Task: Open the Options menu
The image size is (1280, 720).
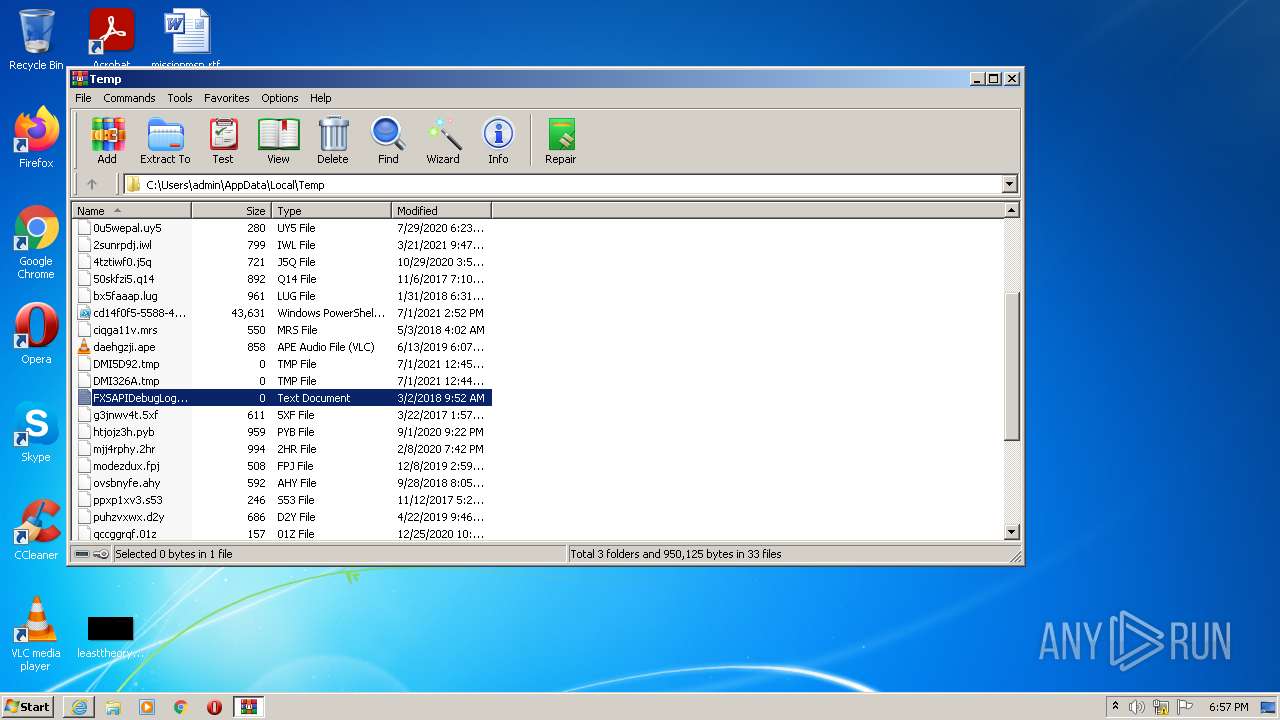Action: click(280, 98)
